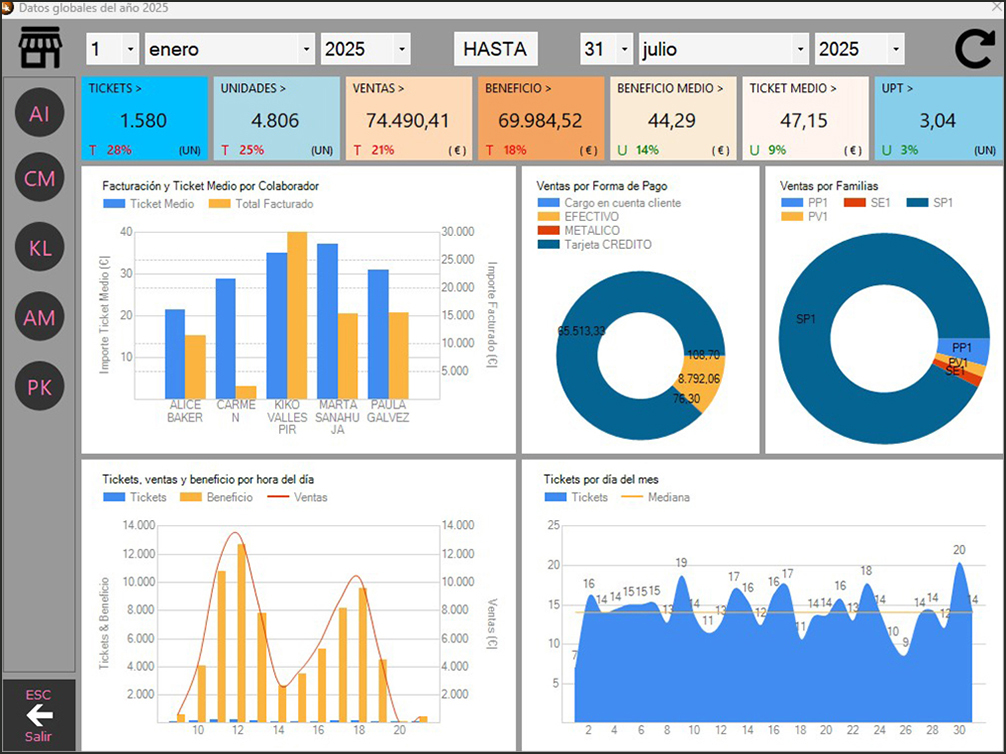The width and height of the screenshot is (1006, 754).
Task: Click the refresh arrow icon
Action: pyautogui.click(x=973, y=49)
